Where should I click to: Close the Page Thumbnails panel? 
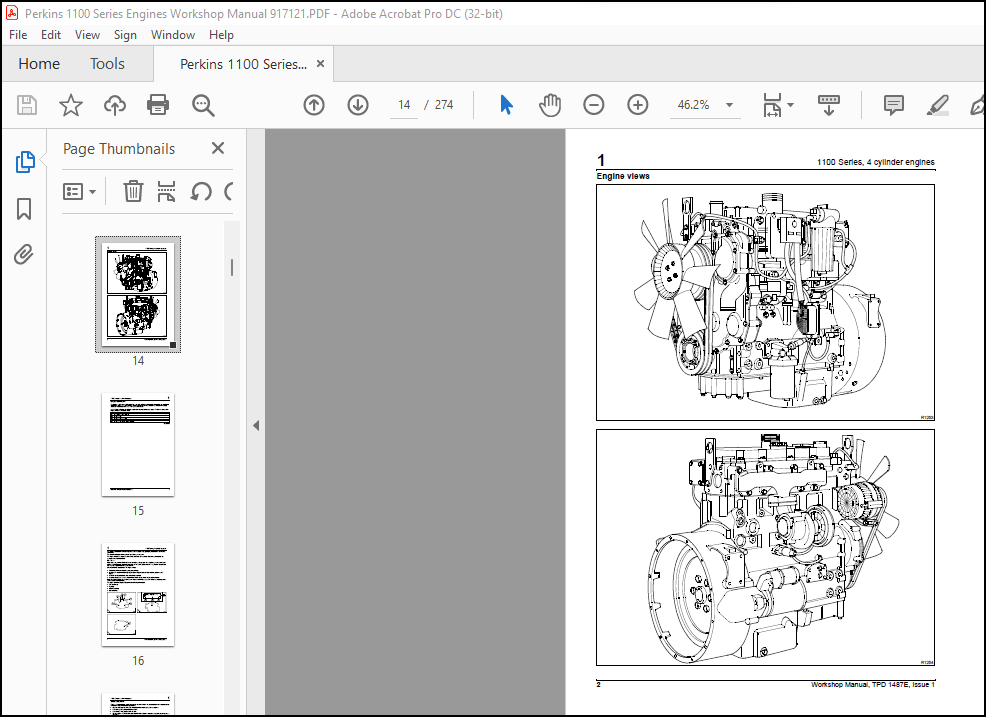pos(218,148)
